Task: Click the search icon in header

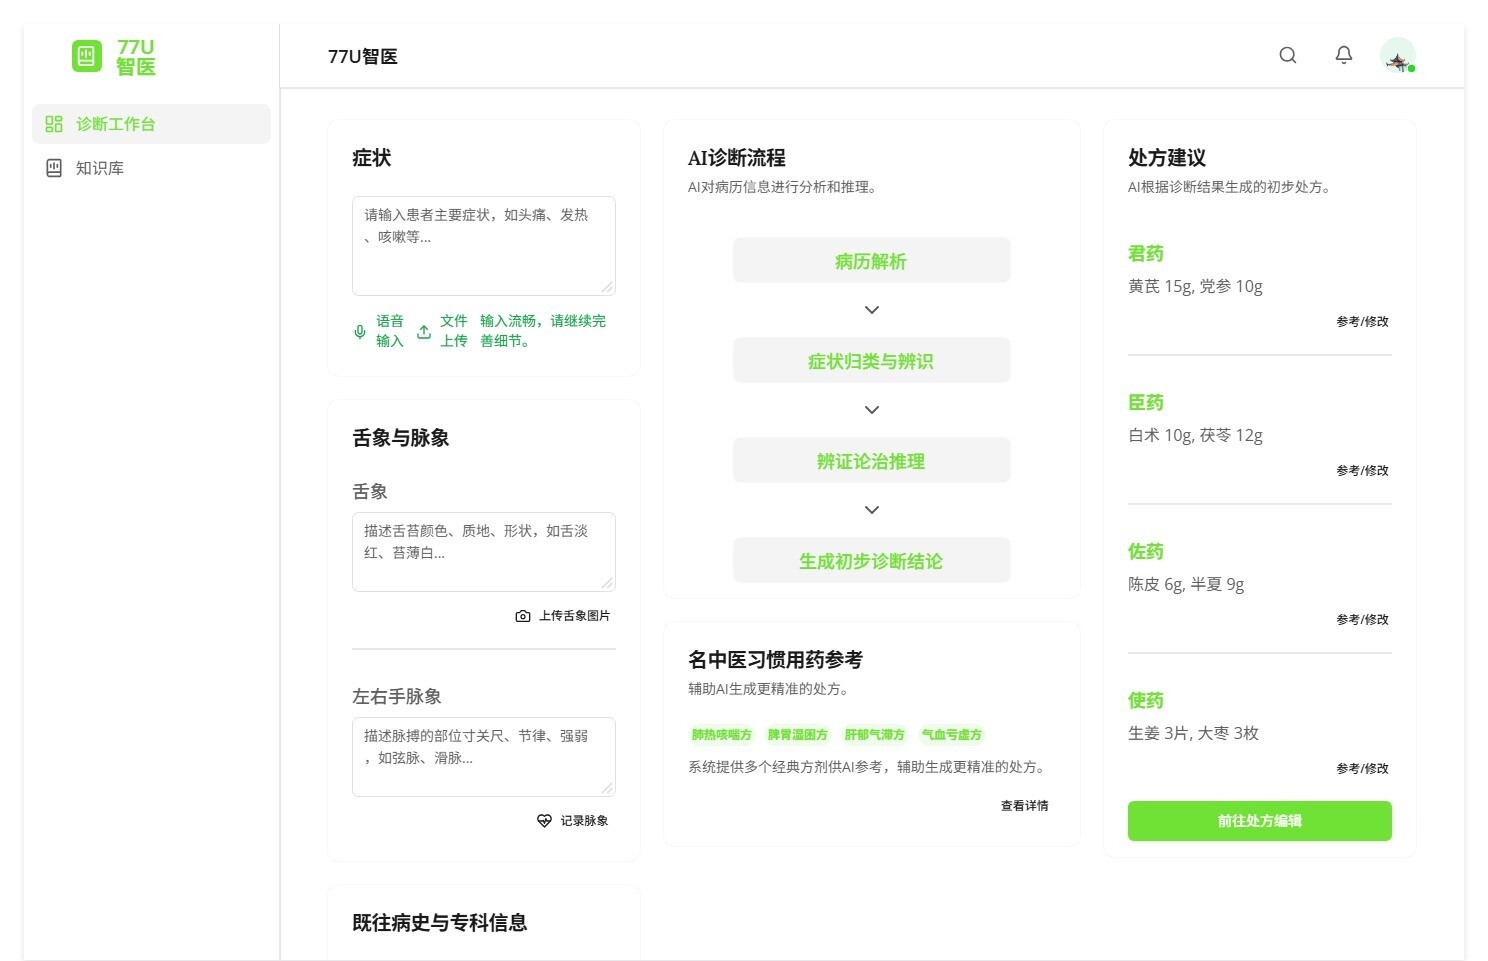Action: tap(1288, 56)
